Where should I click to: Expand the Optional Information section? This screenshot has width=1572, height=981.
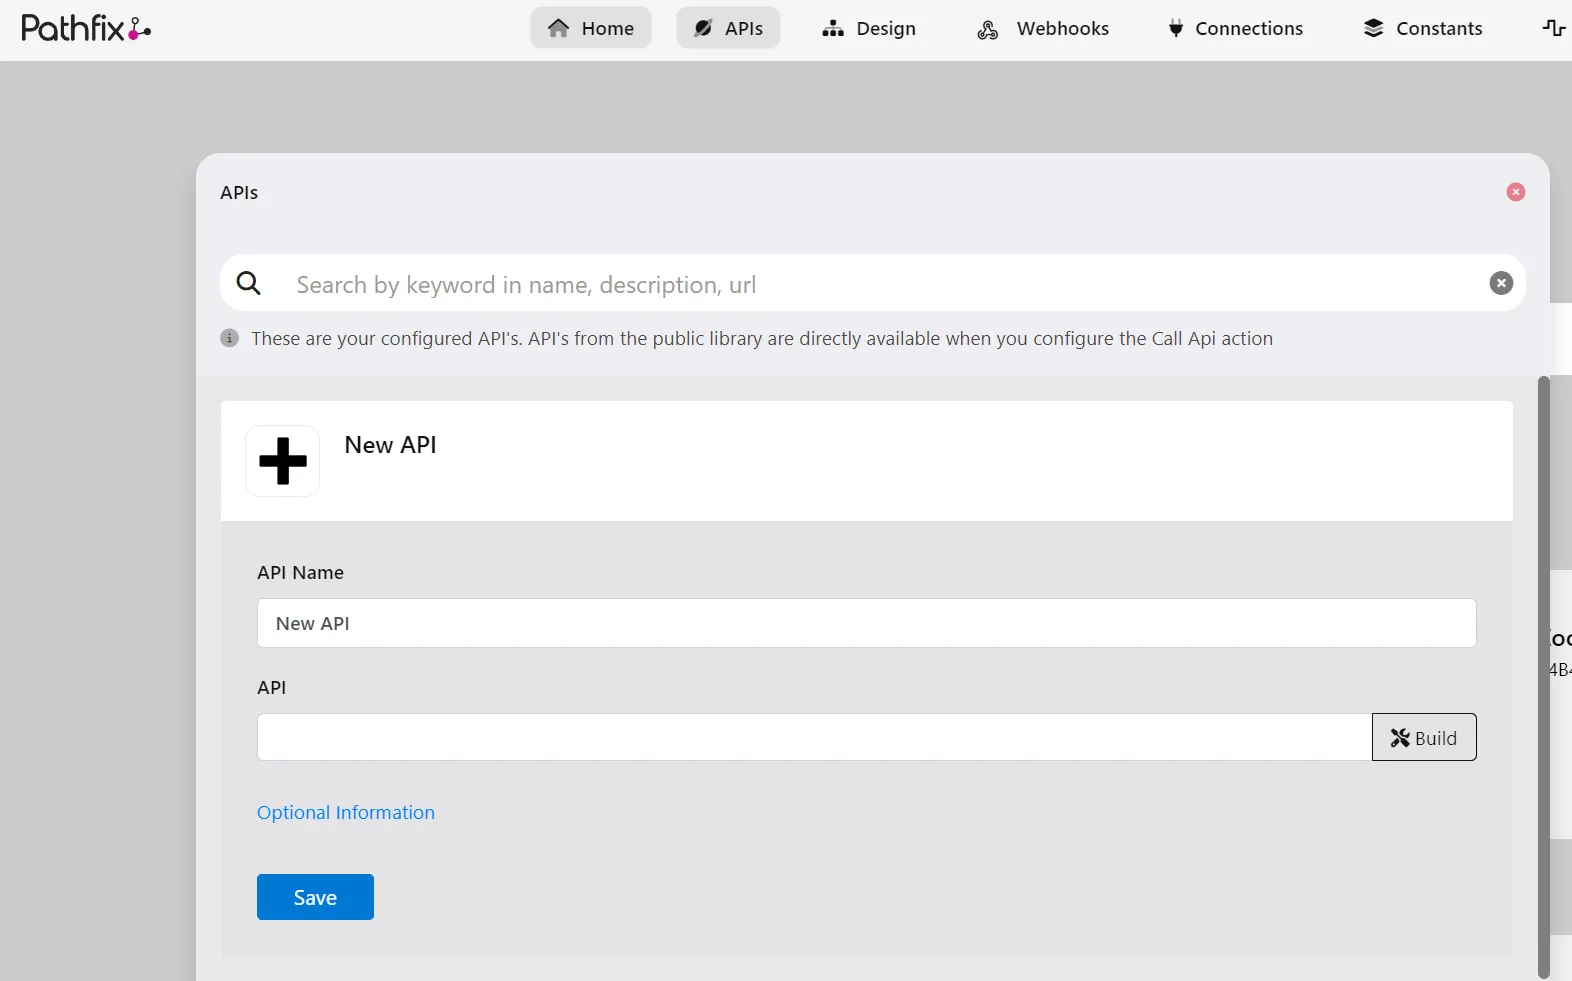[346, 812]
